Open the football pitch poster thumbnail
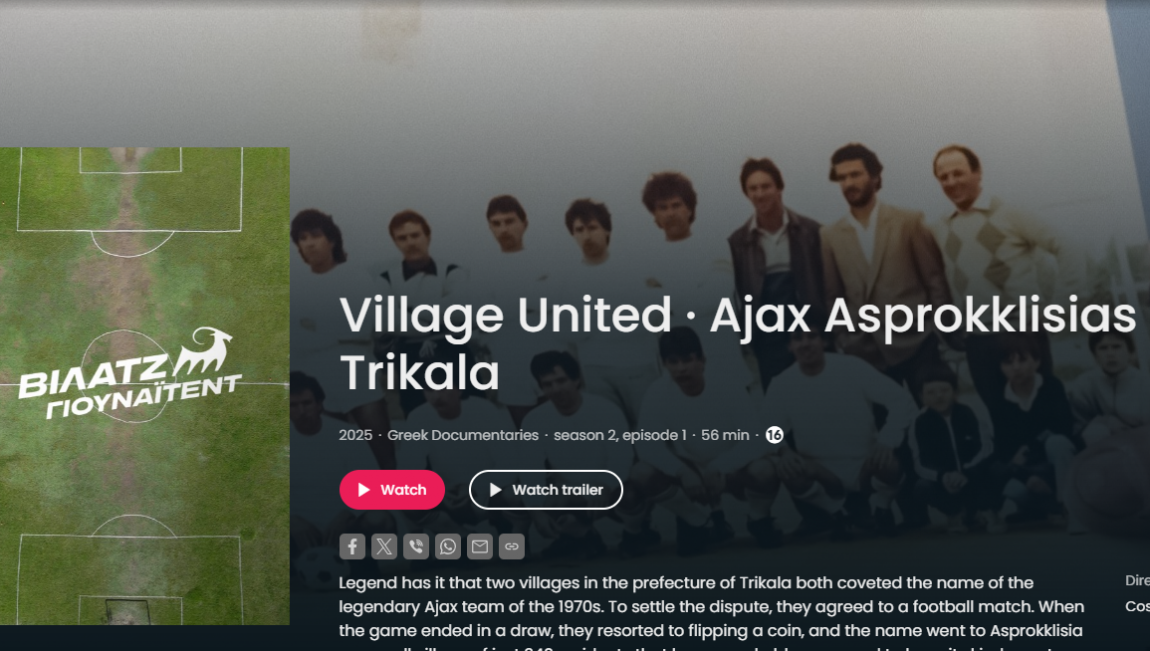1150x651 pixels. [144, 386]
